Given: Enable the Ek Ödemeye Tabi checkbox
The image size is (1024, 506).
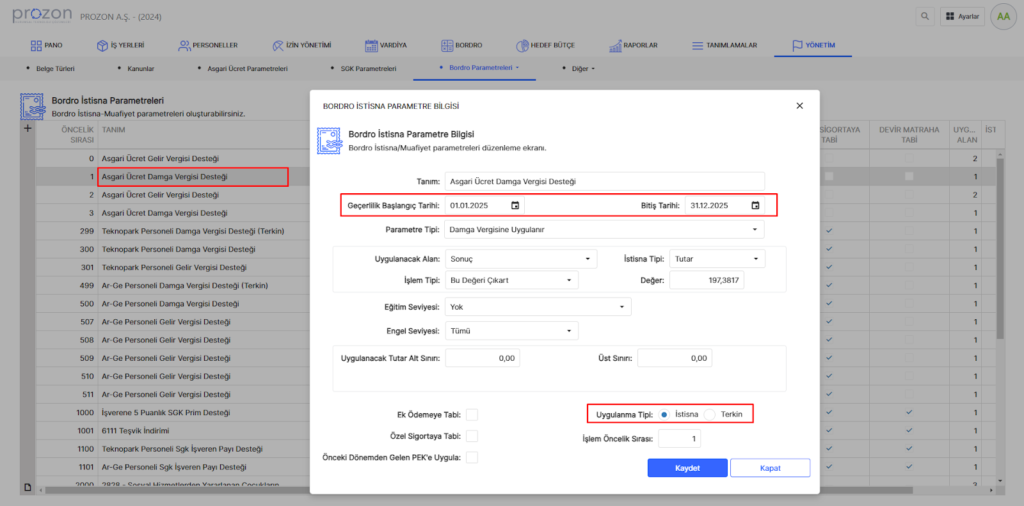Looking at the screenshot, I should pos(472,415).
